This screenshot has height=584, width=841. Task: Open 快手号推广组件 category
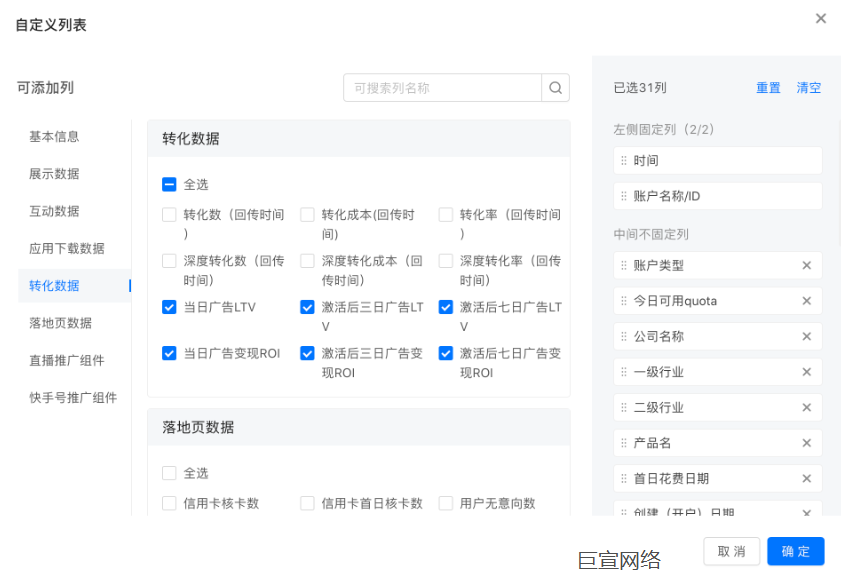(73, 397)
